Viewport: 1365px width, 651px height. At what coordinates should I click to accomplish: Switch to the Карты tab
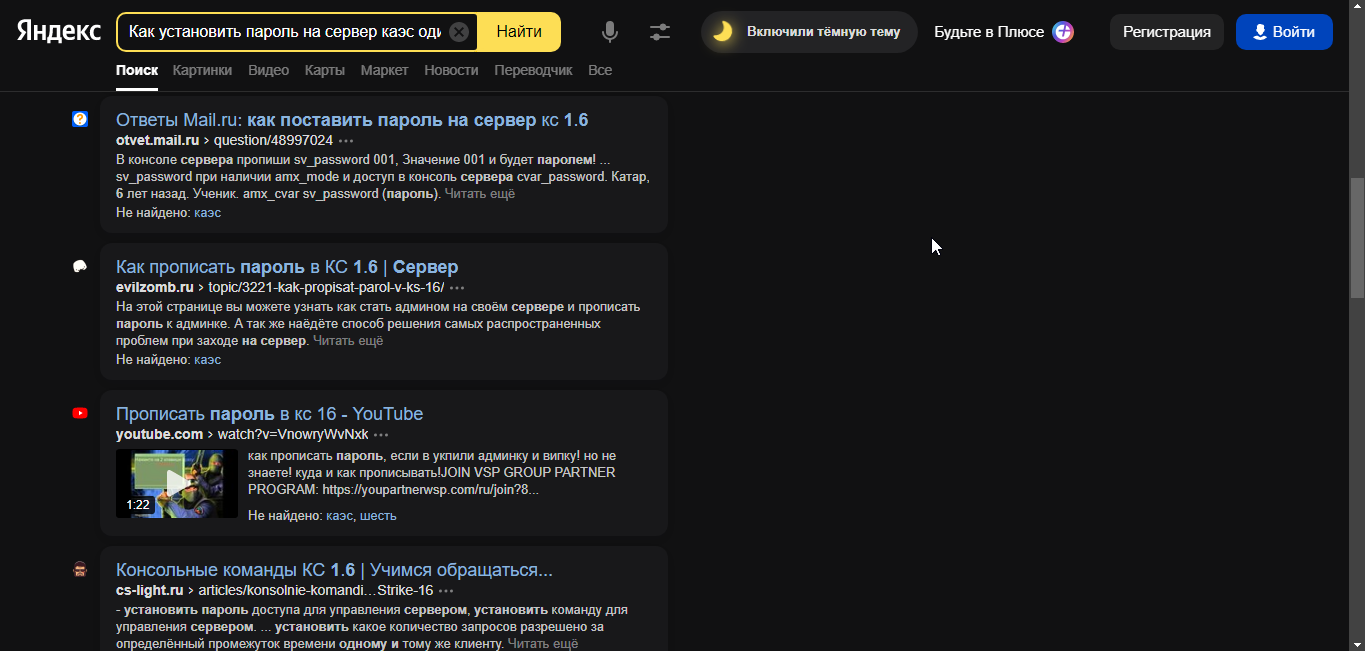point(325,70)
